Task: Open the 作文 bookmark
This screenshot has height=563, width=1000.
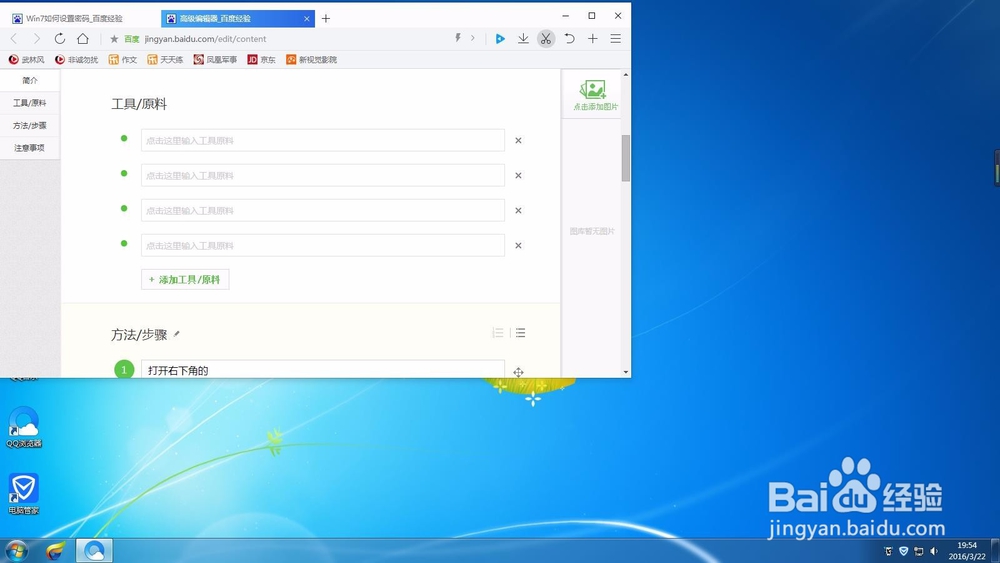Action: click(123, 59)
